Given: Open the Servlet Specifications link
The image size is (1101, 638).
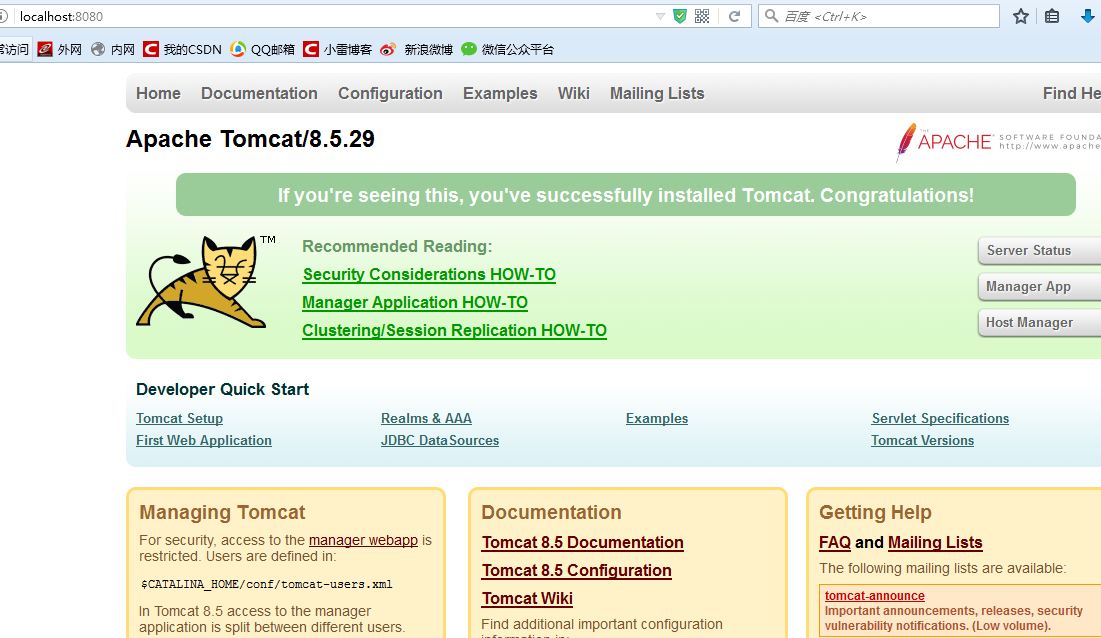Looking at the screenshot, I should click(940, 418).
